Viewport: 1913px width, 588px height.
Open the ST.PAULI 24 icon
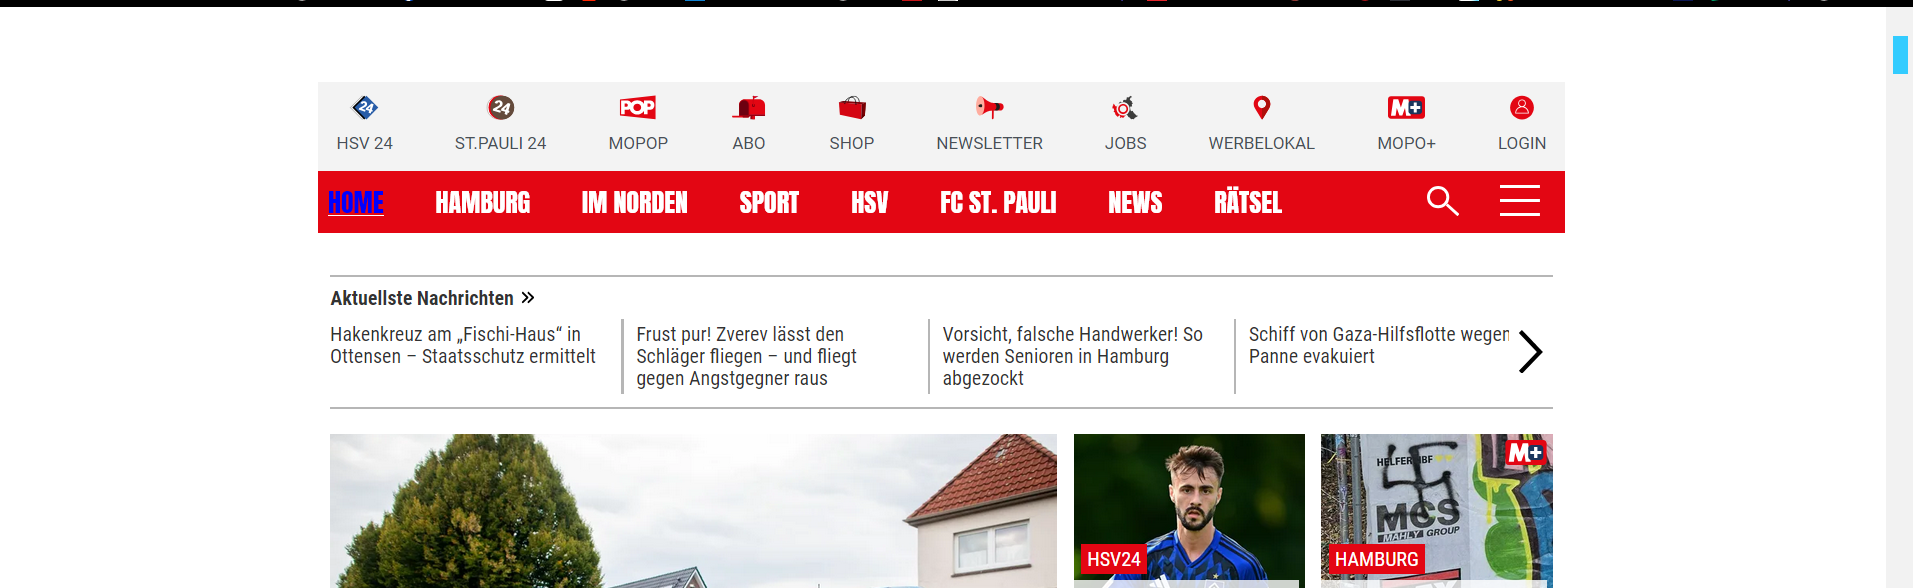point(501,107)
